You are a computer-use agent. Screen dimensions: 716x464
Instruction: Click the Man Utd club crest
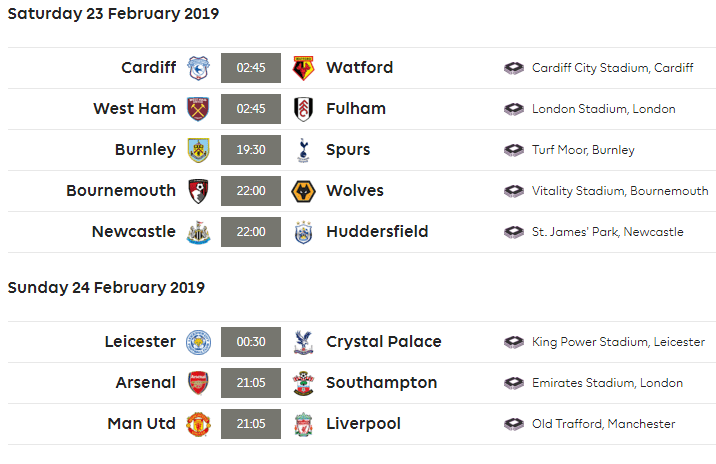(197, 424)
